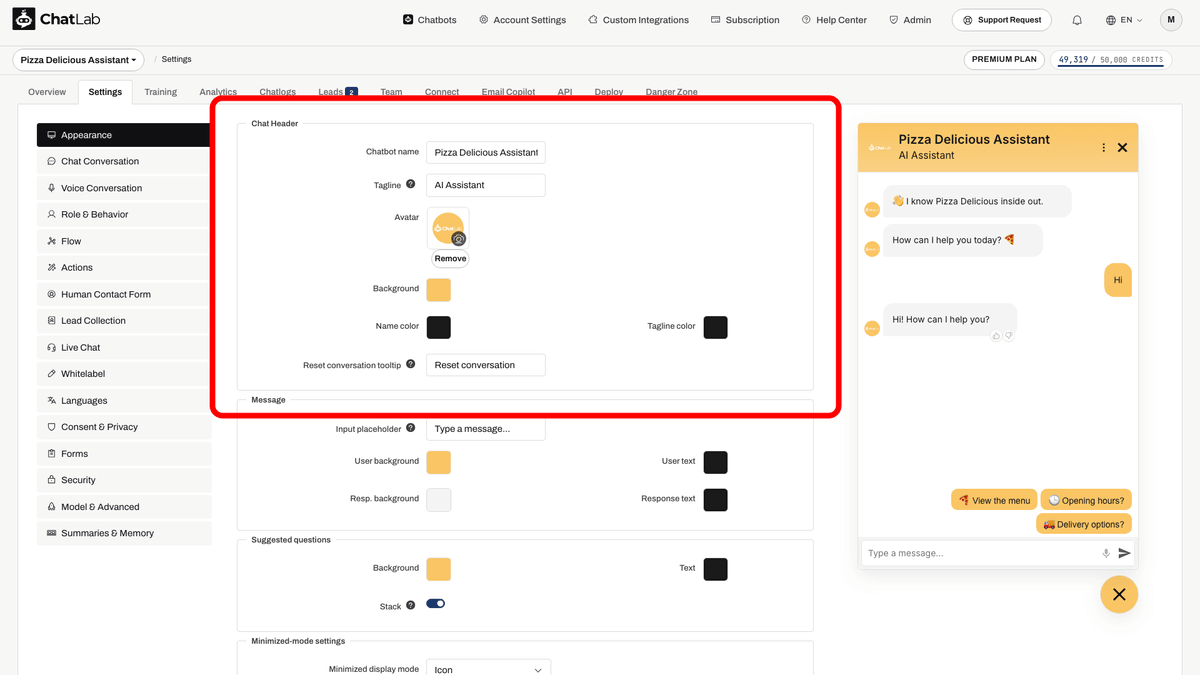Toggle the Stack switch
The image size is (1200, 675).
click(436, 604)
